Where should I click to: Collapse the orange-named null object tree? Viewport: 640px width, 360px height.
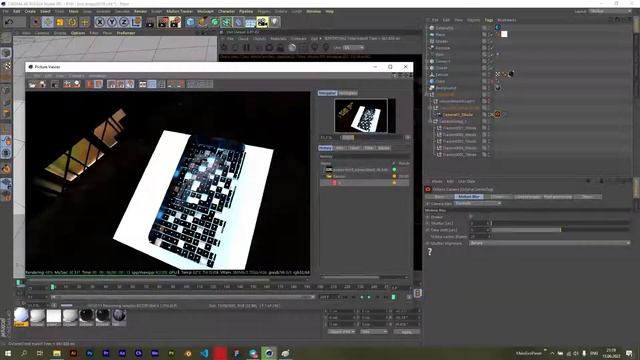click(x=427, y=95)
